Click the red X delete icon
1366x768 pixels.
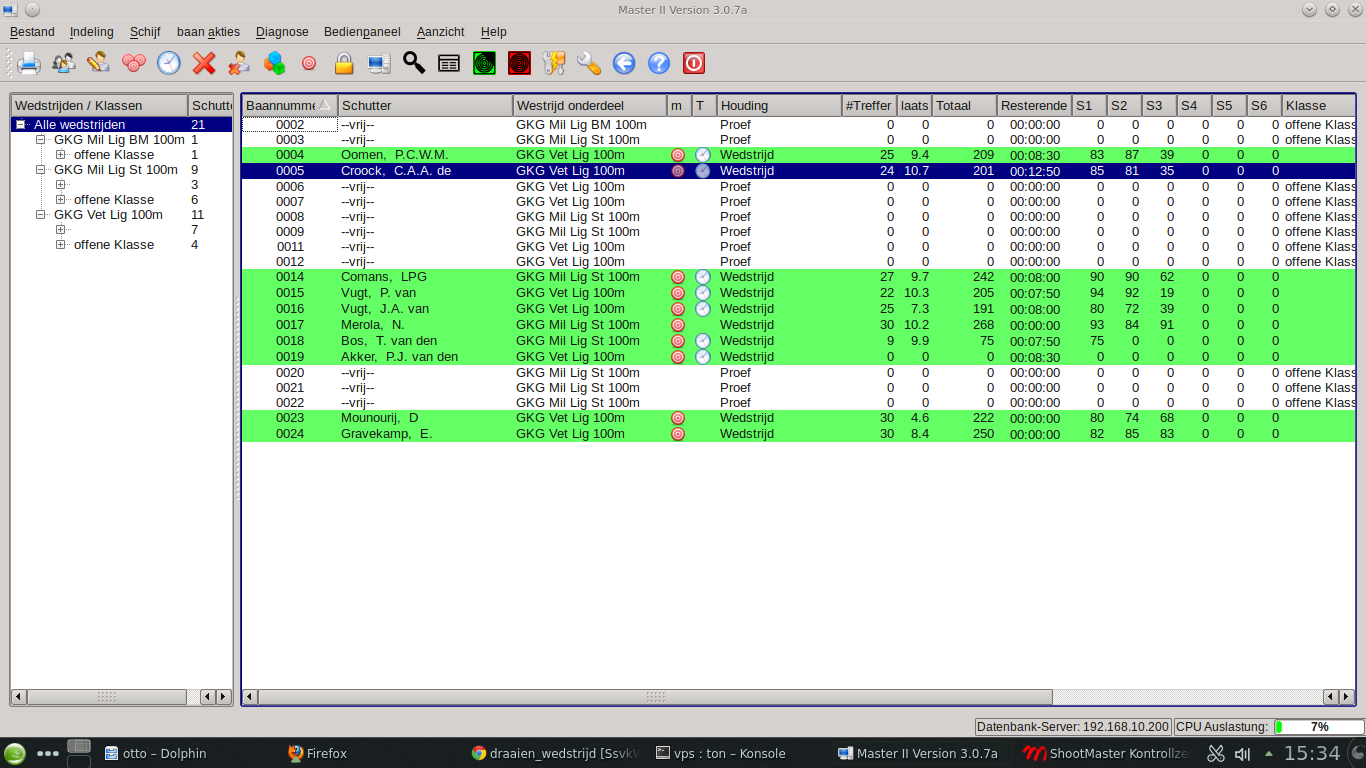(x=204, y=63)
